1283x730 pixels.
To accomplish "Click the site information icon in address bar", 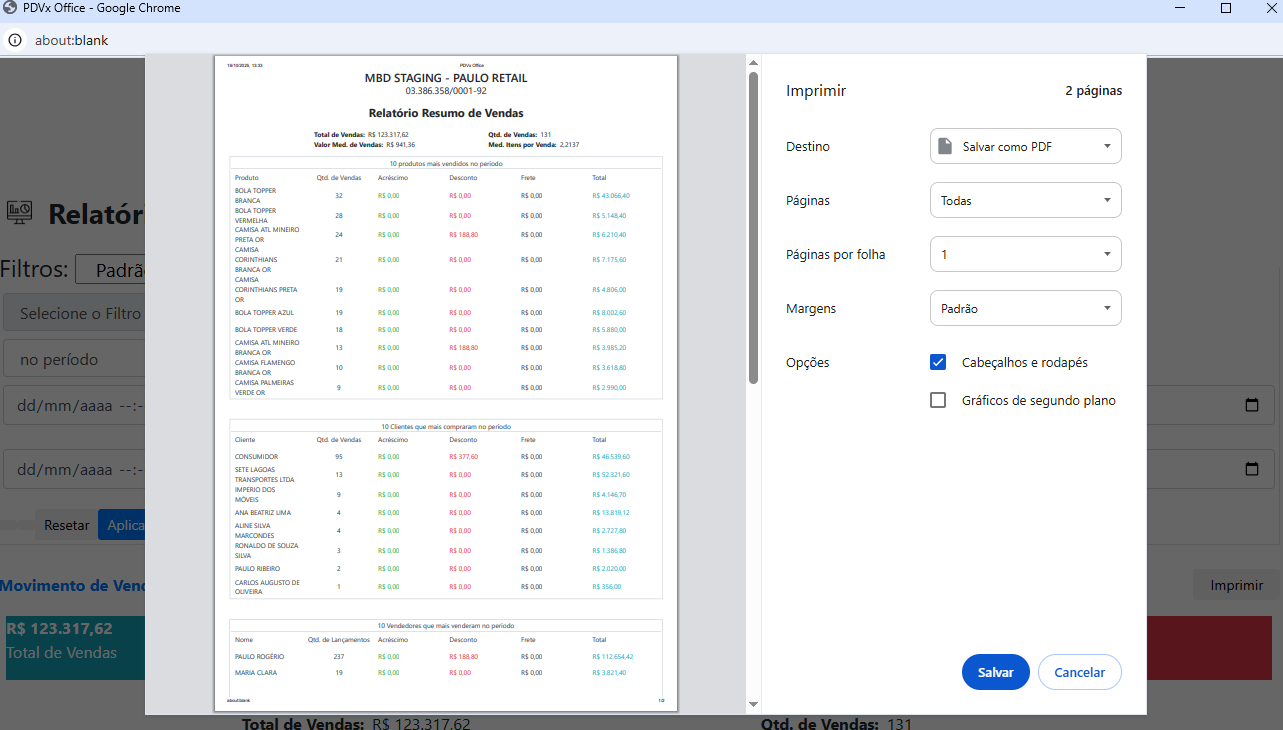I will coord(15,41).
